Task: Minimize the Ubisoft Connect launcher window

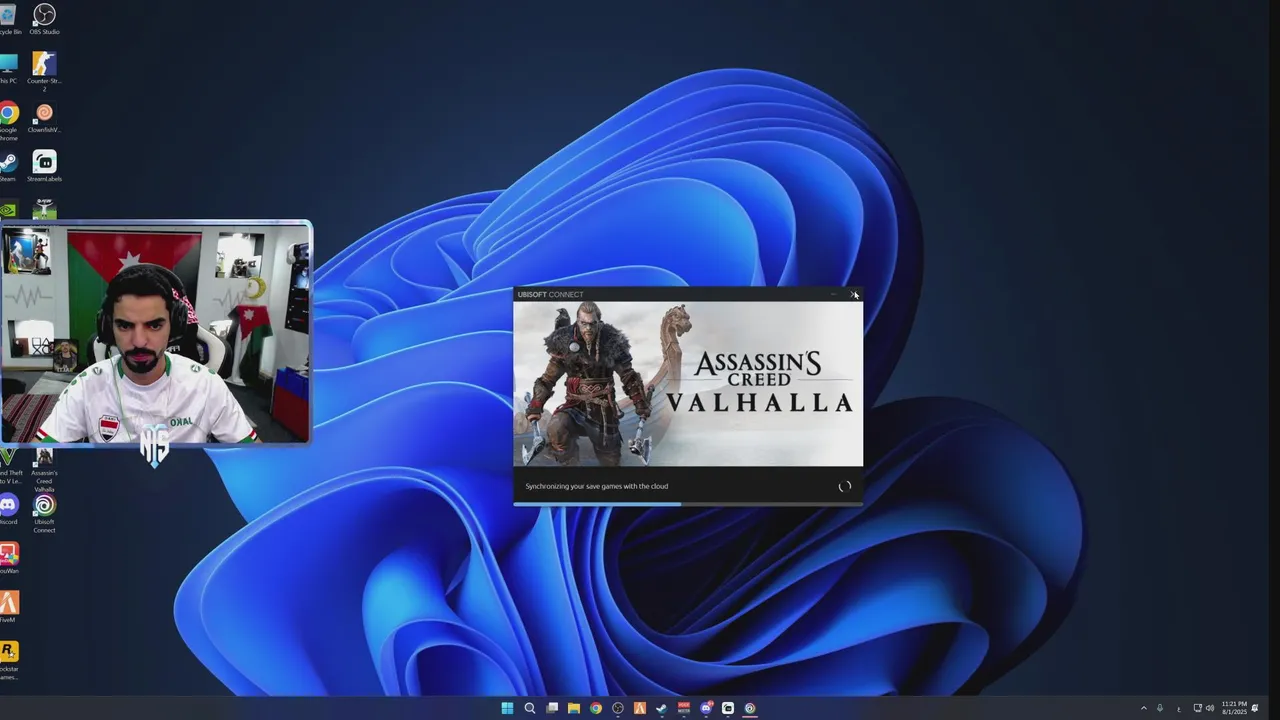Action: point(833,294)
